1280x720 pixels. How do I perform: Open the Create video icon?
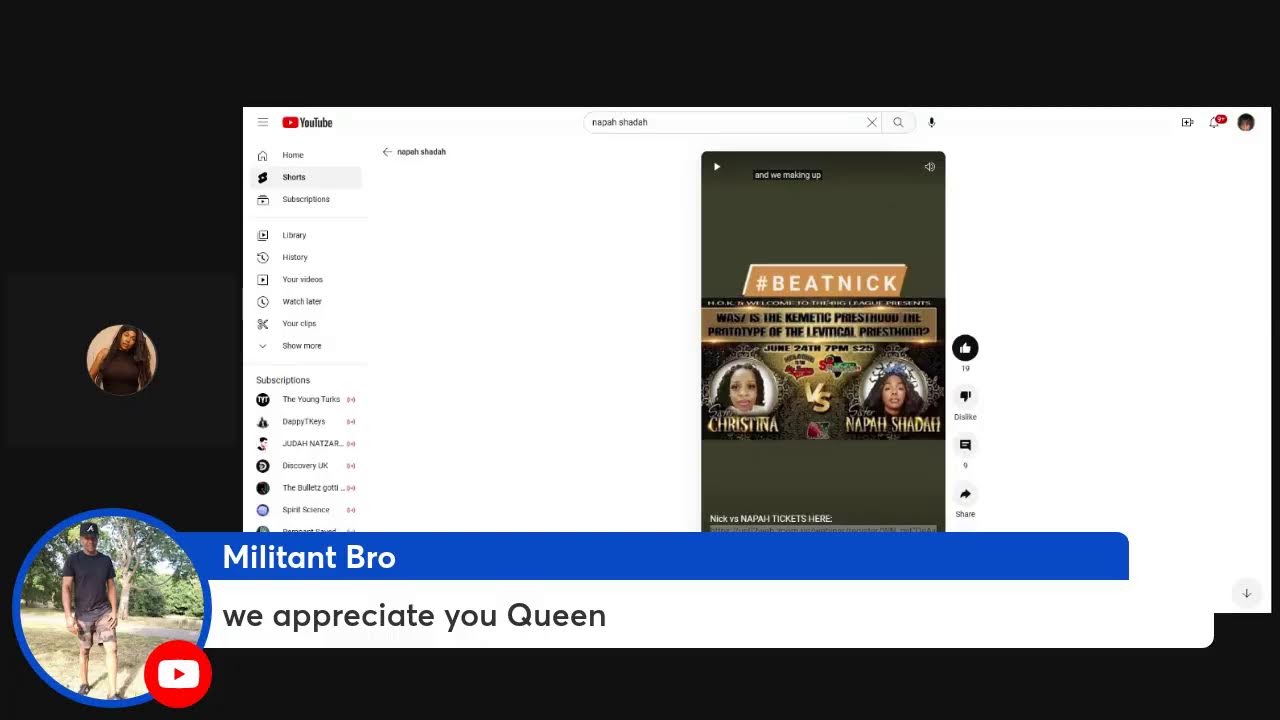(x=1187, y=122)
